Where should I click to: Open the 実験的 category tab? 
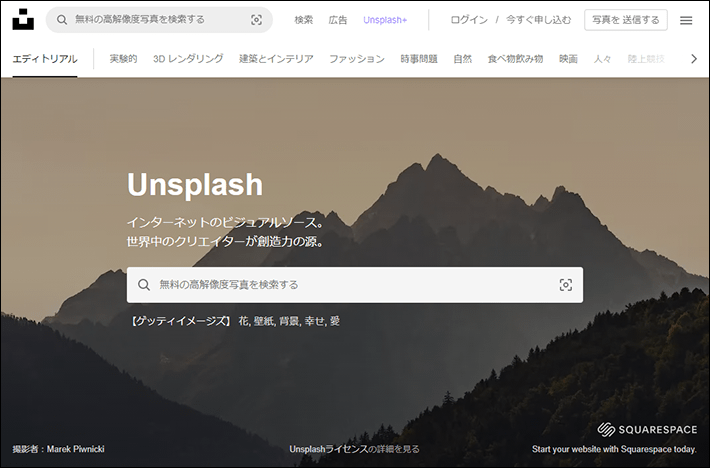123,59
